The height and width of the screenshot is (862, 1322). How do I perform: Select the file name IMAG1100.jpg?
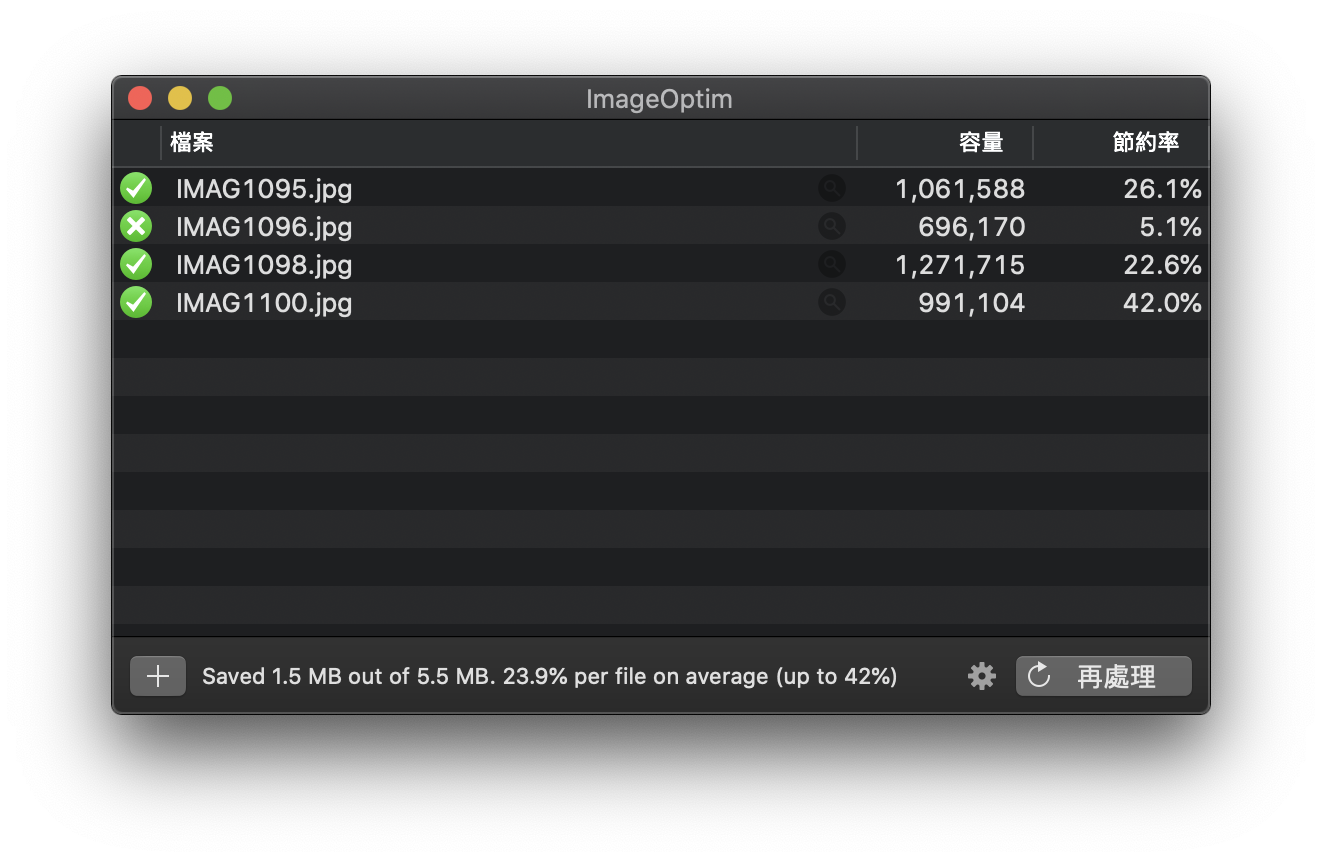264,303
